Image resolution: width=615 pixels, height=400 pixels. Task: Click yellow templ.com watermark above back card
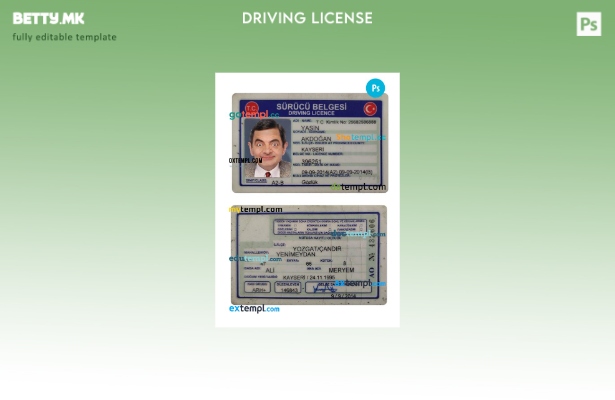[x=256, y=210]
